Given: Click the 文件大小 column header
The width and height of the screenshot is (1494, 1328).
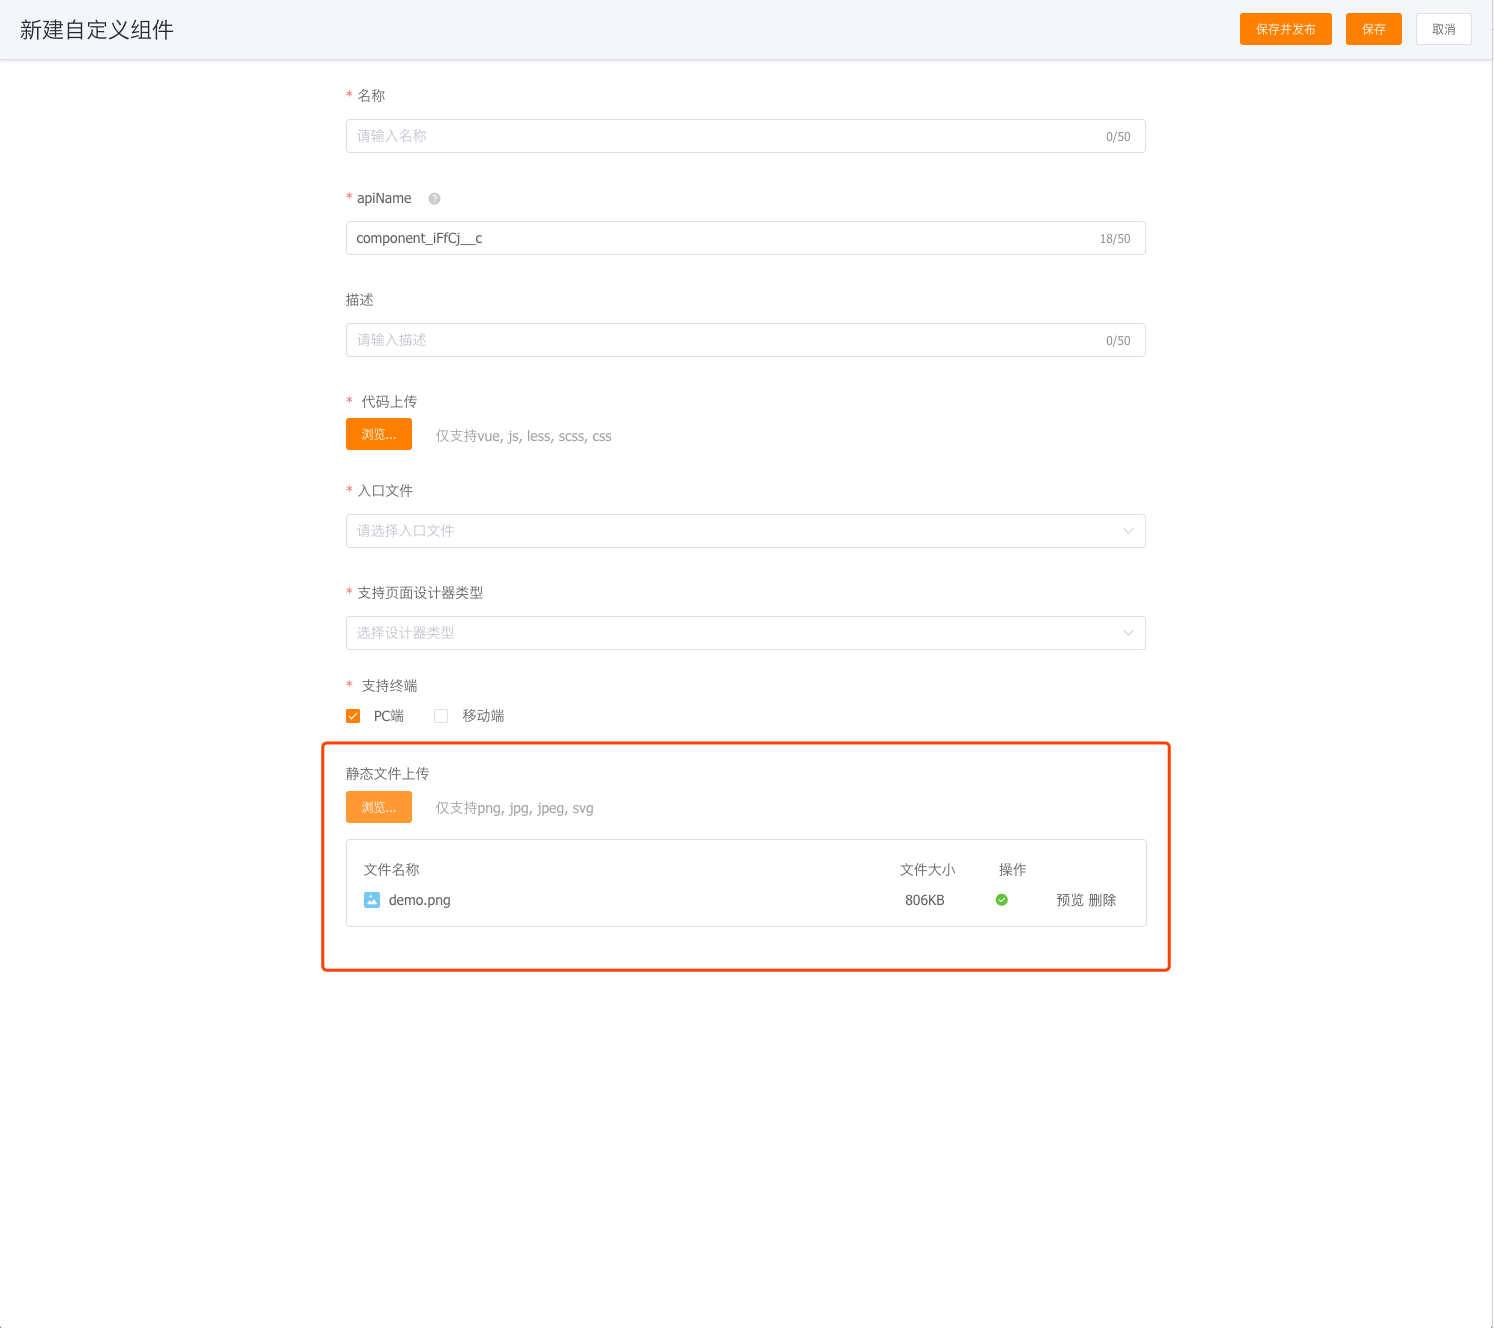Looking at the screenshot, I should pyautogui.click(x=928, y=870).
